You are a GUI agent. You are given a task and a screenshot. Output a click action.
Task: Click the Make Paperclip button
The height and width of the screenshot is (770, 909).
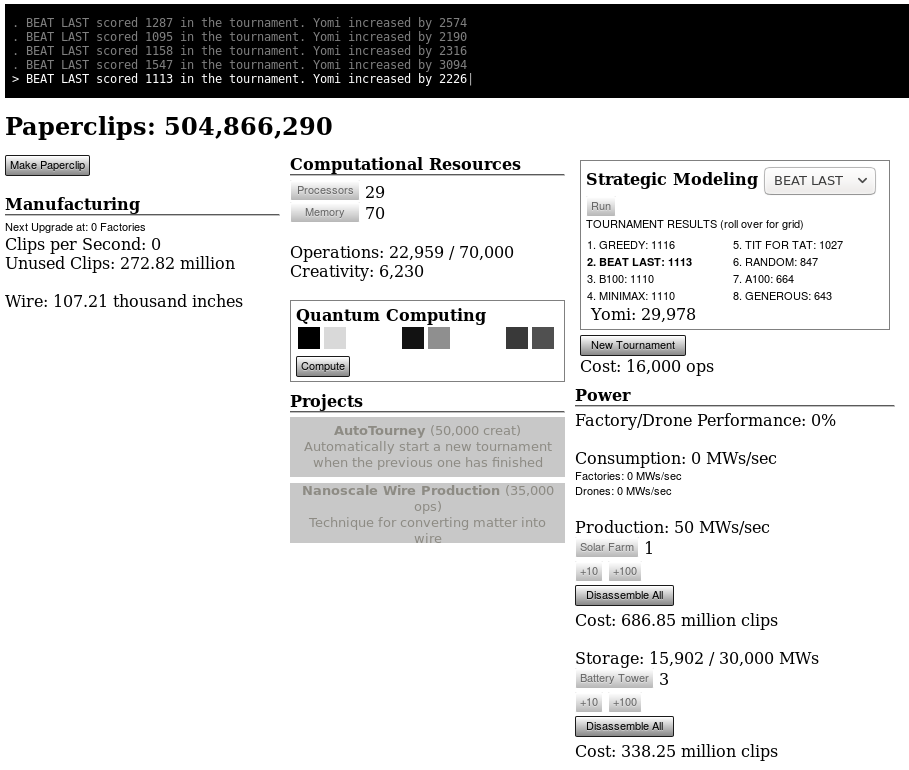coord(48,165)
